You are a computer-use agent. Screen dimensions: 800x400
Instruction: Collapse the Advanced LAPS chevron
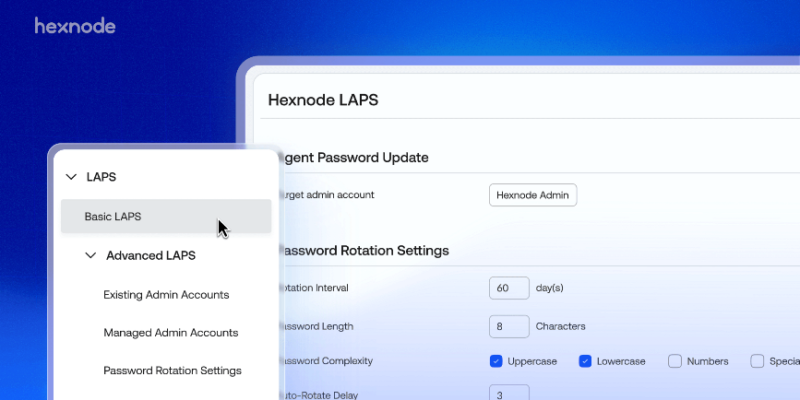(90, 255)
